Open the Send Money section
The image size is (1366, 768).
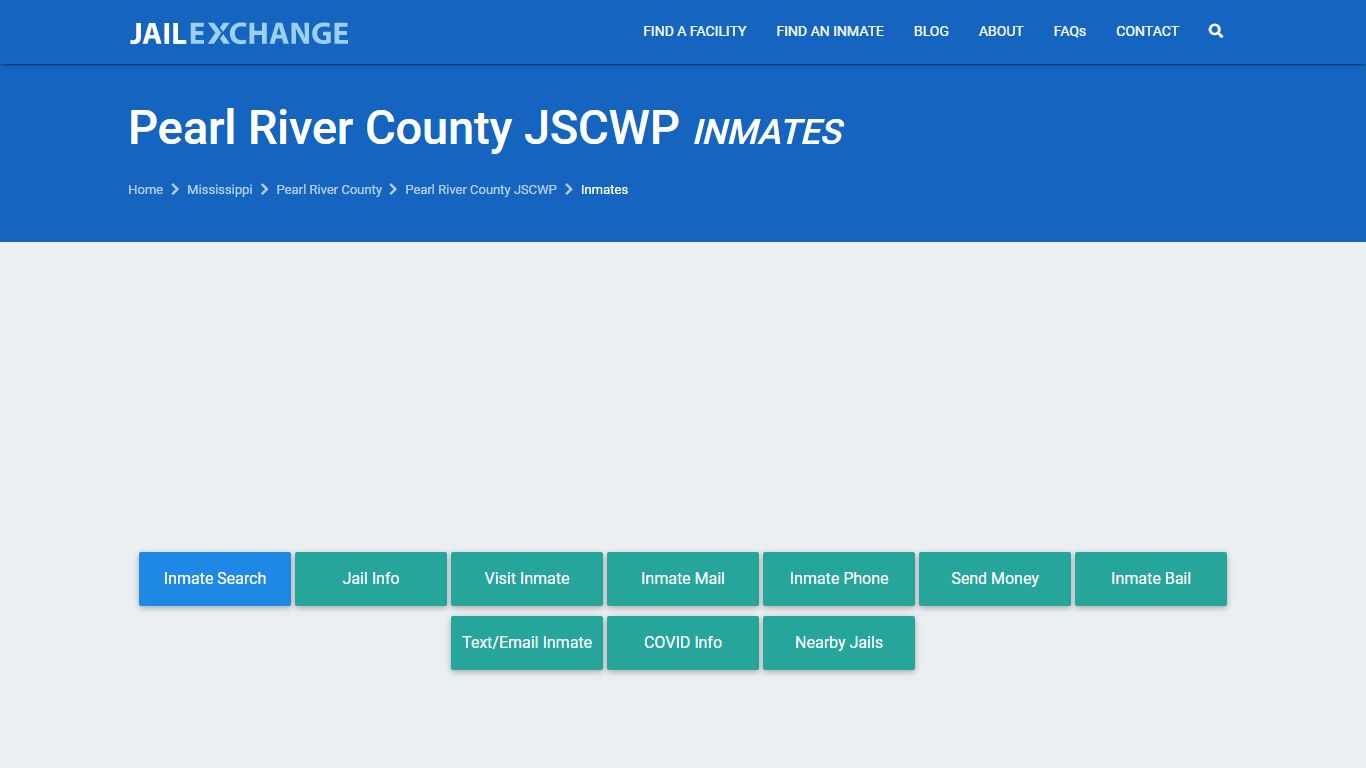pos(995,579)
